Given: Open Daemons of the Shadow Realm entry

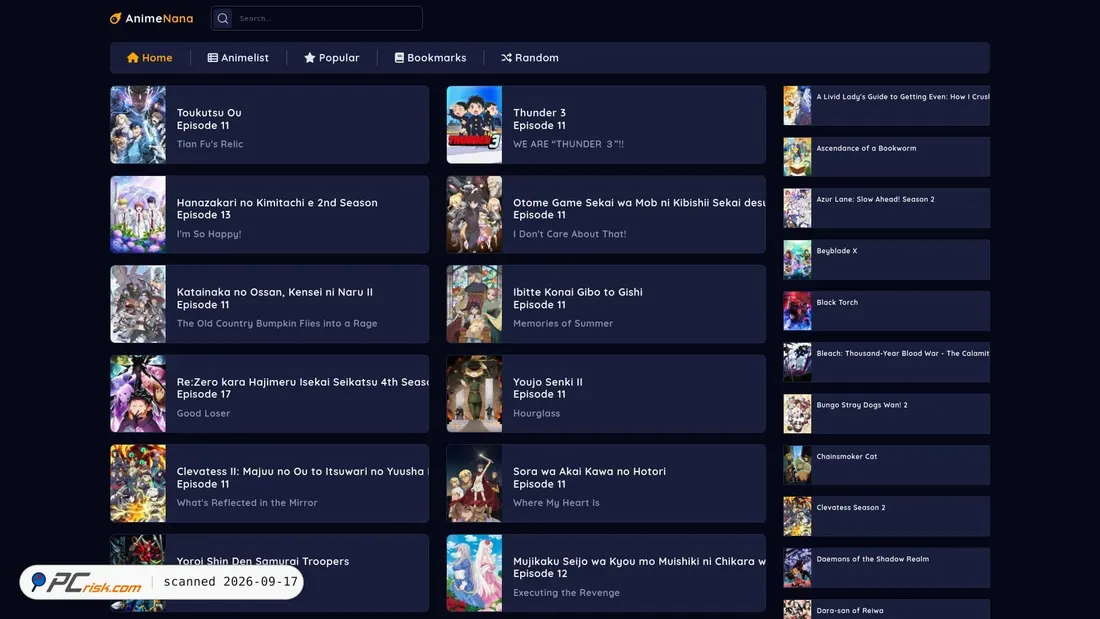Looking at the screenshot, I should 886,568.
